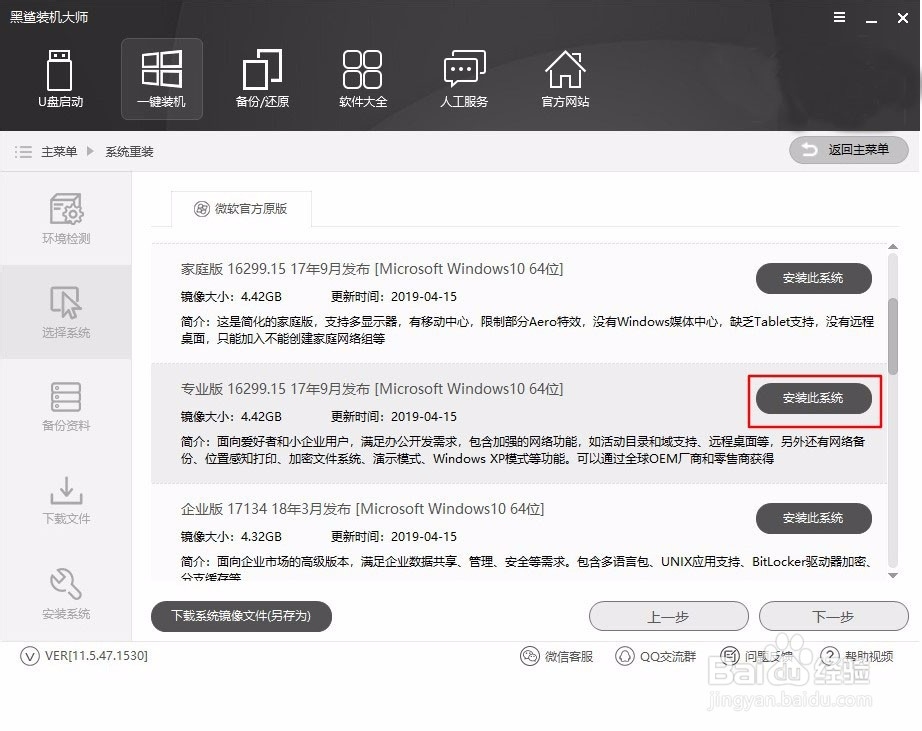This screenshot has width=922, height=731.
Task: Open 帮助视频 help link
Action: [857, 656]
